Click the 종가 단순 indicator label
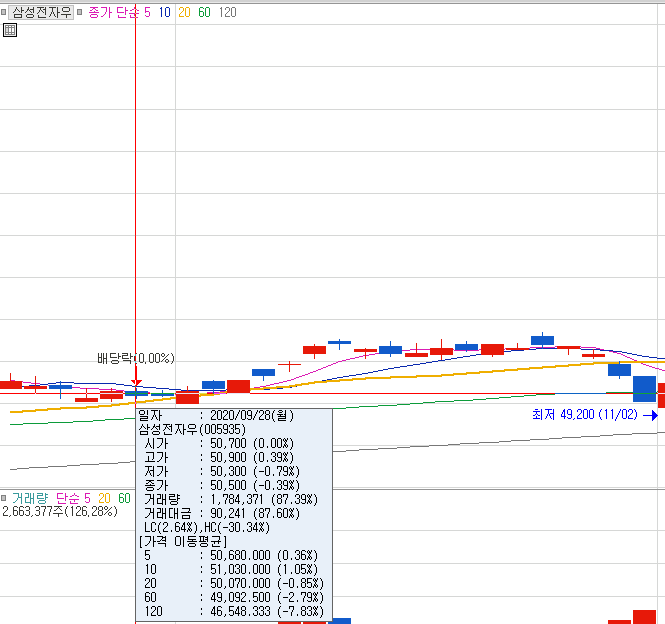This screenshot has width=665, height=624. click(x=114, y=12)
